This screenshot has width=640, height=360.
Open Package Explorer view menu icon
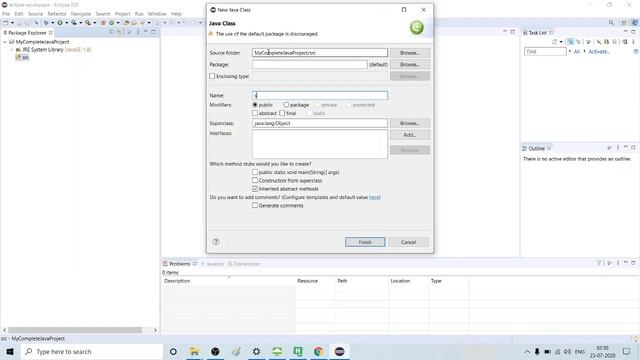tap(138, 31)
